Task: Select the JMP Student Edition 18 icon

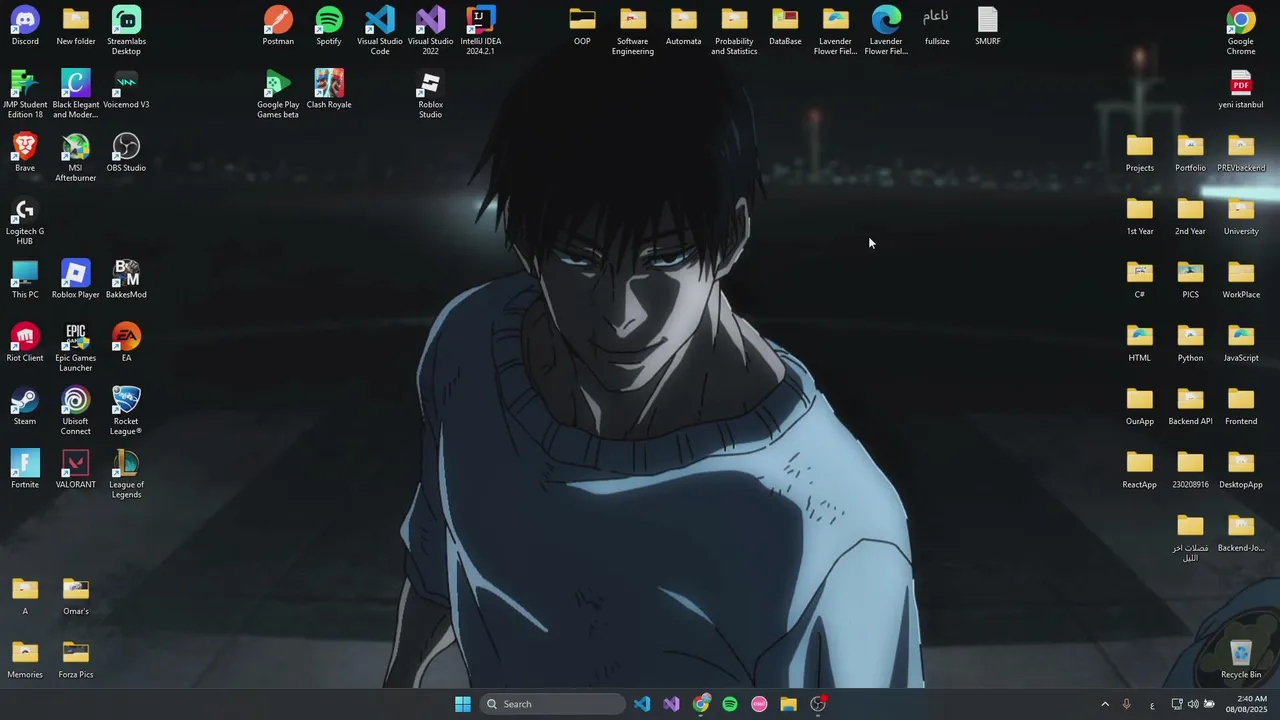Action: pyautogui.click(x=25, y=94)
